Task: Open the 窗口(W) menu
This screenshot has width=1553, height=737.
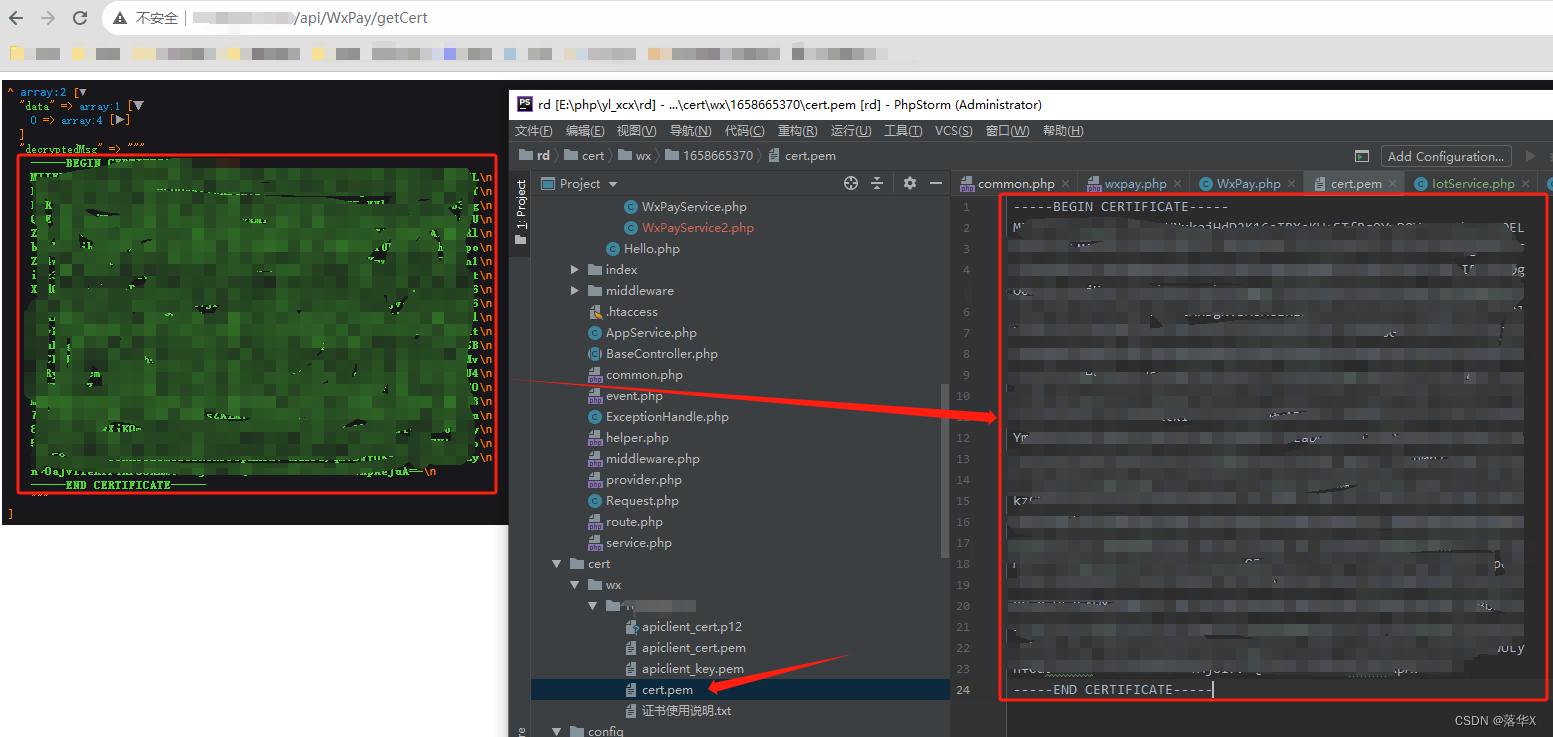Action: [1007, 131]
